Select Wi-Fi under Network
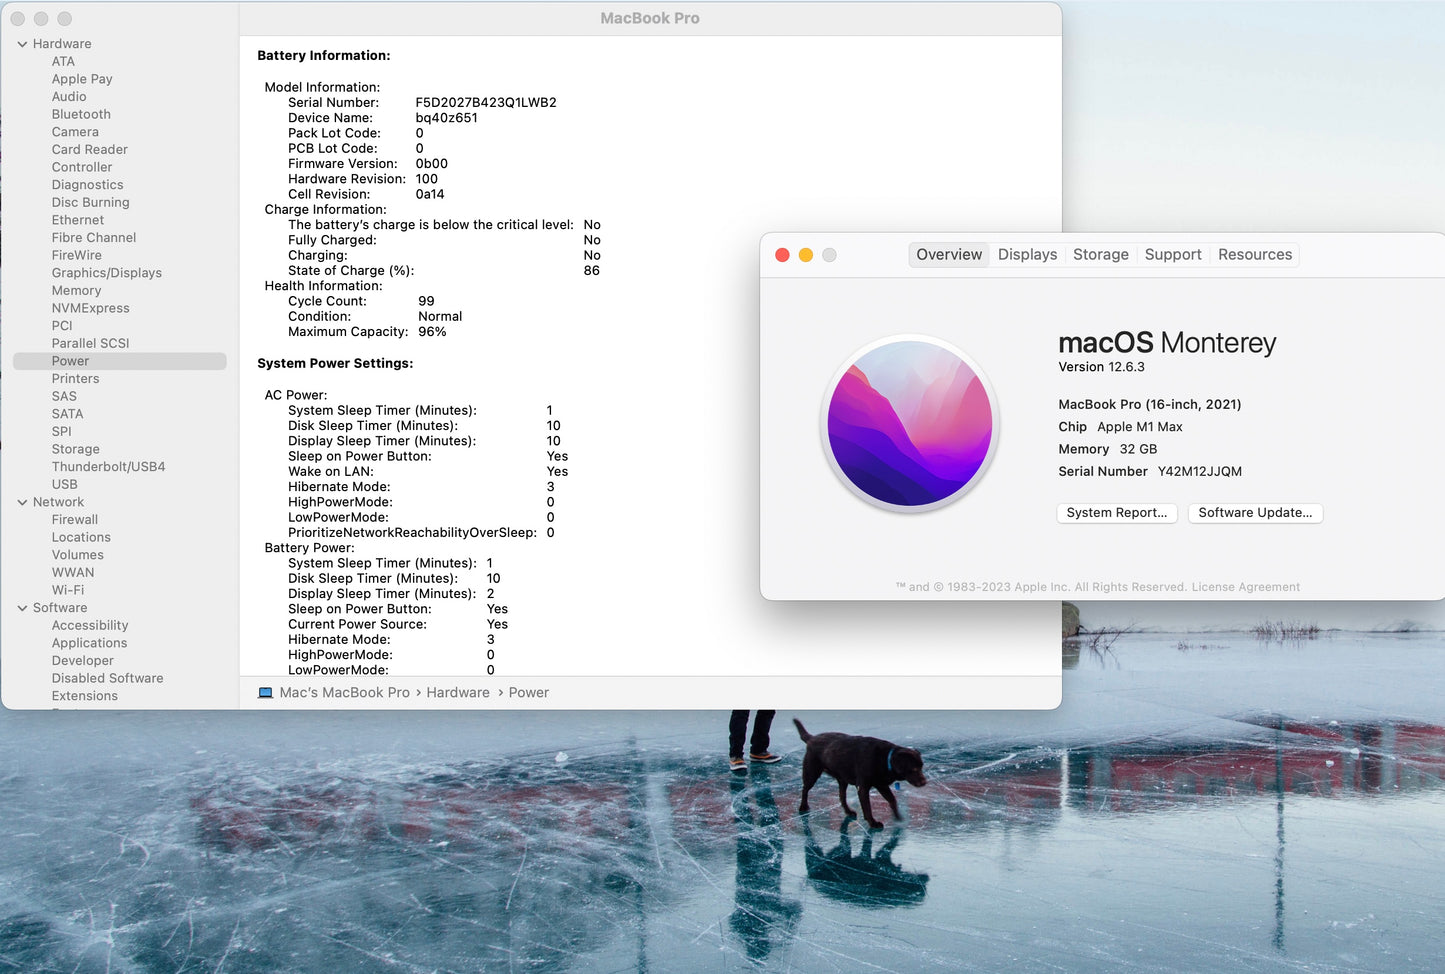Image resolution: width=1445 pixels, height=974 pixels. [68, 590]
